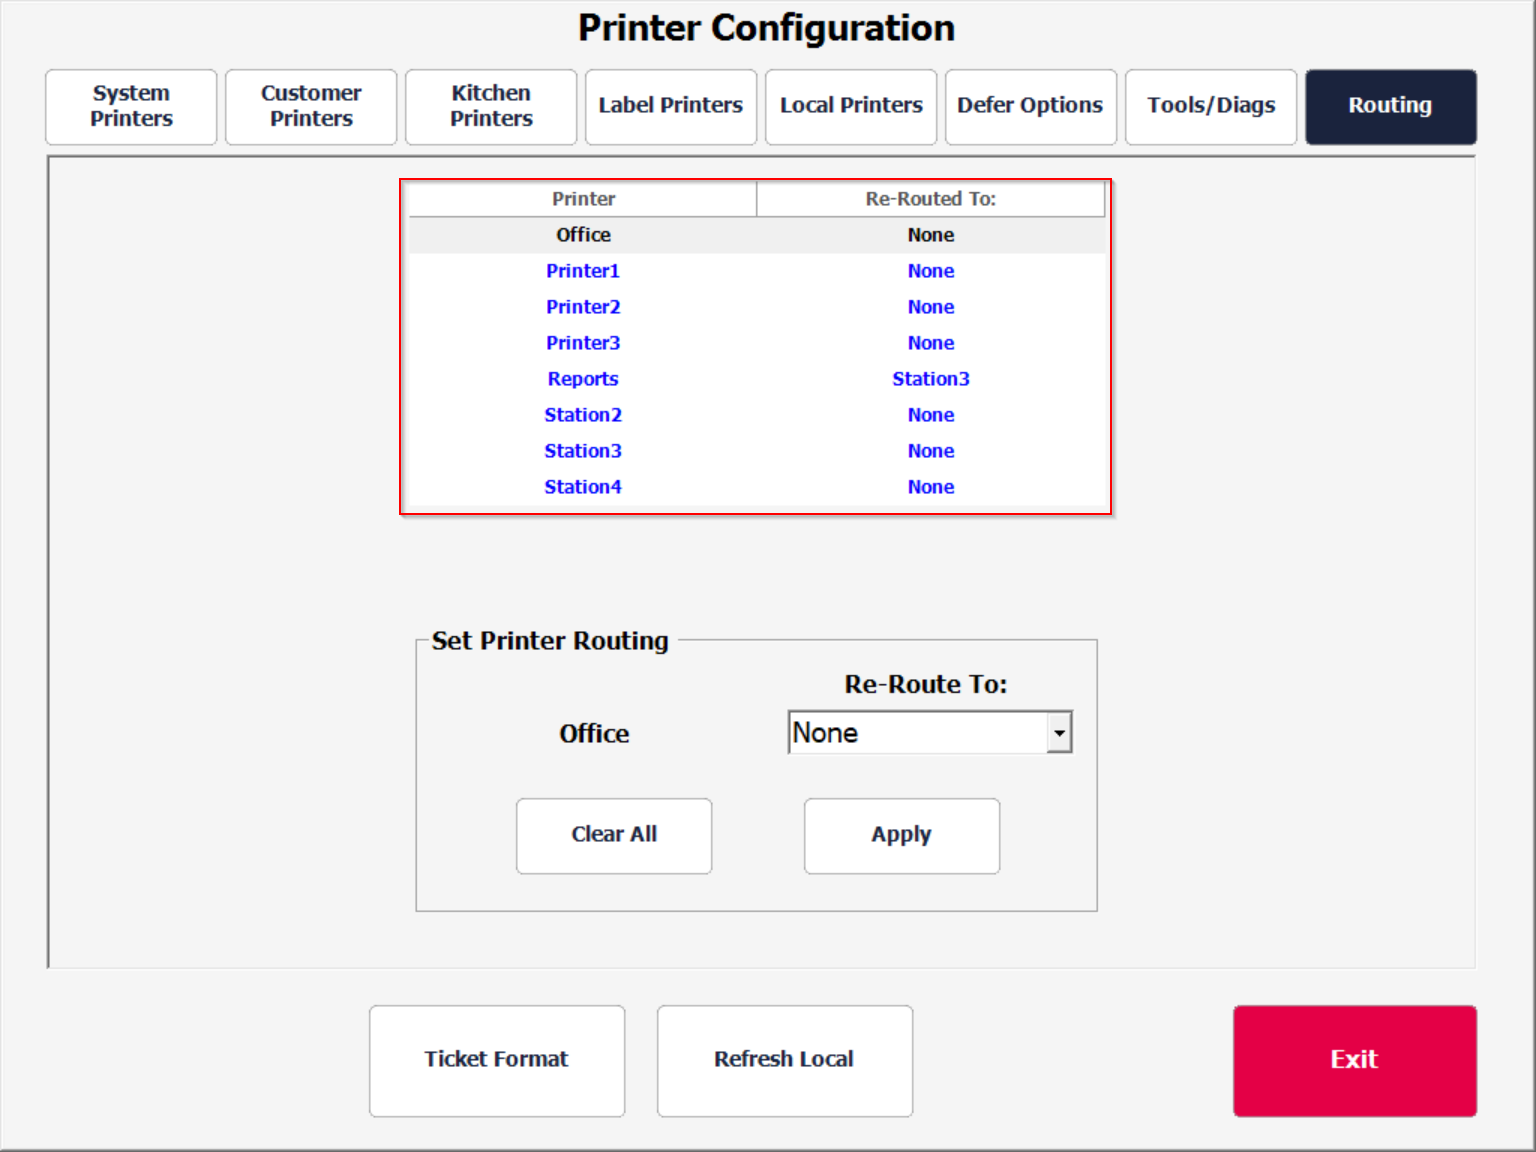
Task: Click the Re-Routed To column header
Action: [x=930, y=199]
